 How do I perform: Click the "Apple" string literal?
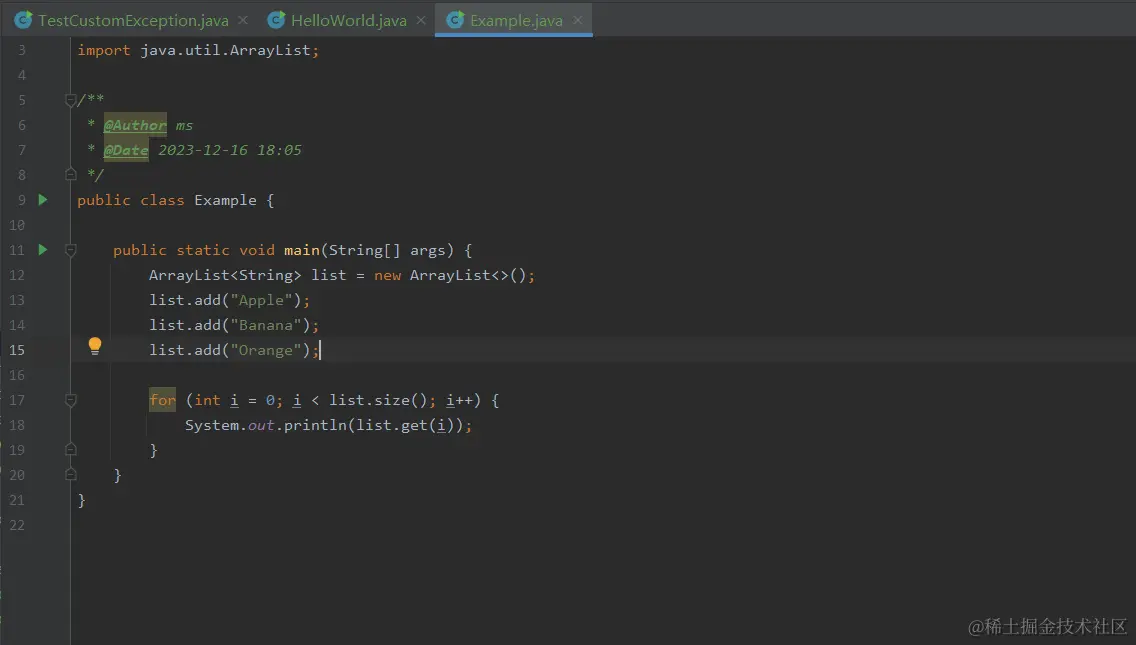click(x=262, y=300)
